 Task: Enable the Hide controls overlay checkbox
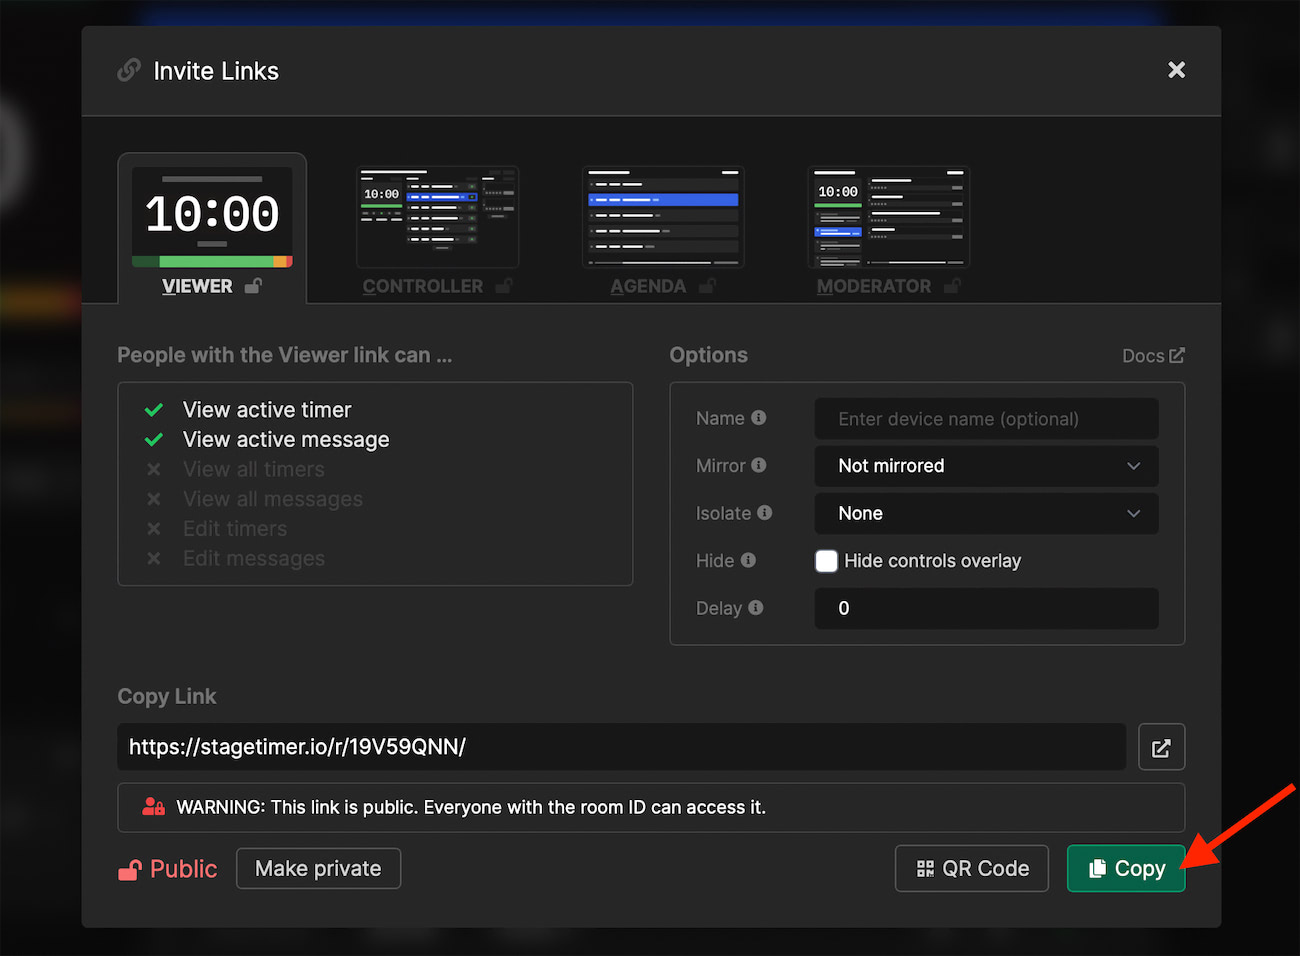(x=826, y=561)
